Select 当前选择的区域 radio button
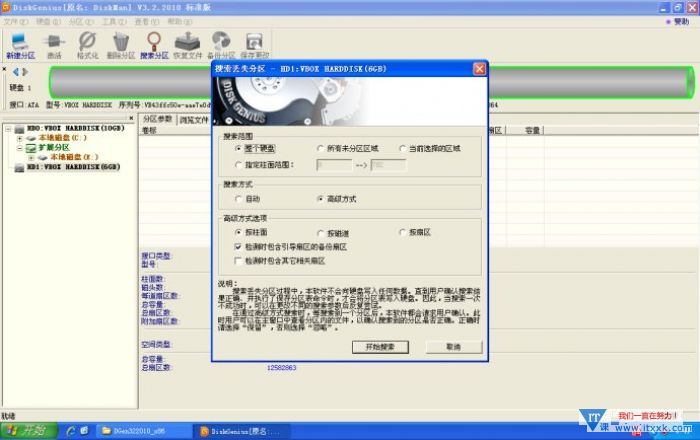This screenshot has height=440, width=700. (x=402, y=149)
